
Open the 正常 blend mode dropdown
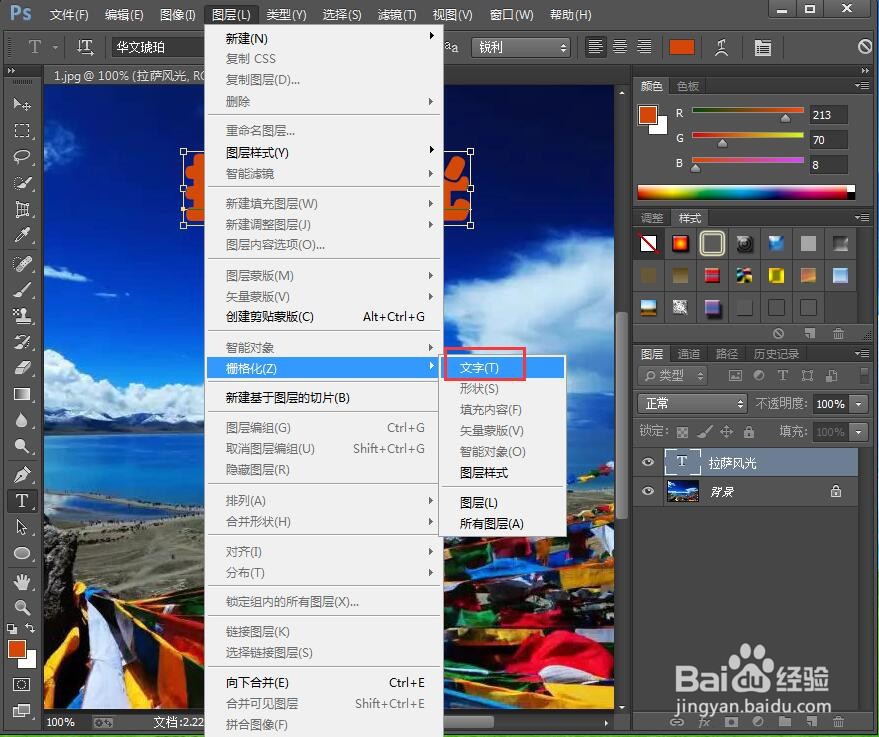pos(691,403)
